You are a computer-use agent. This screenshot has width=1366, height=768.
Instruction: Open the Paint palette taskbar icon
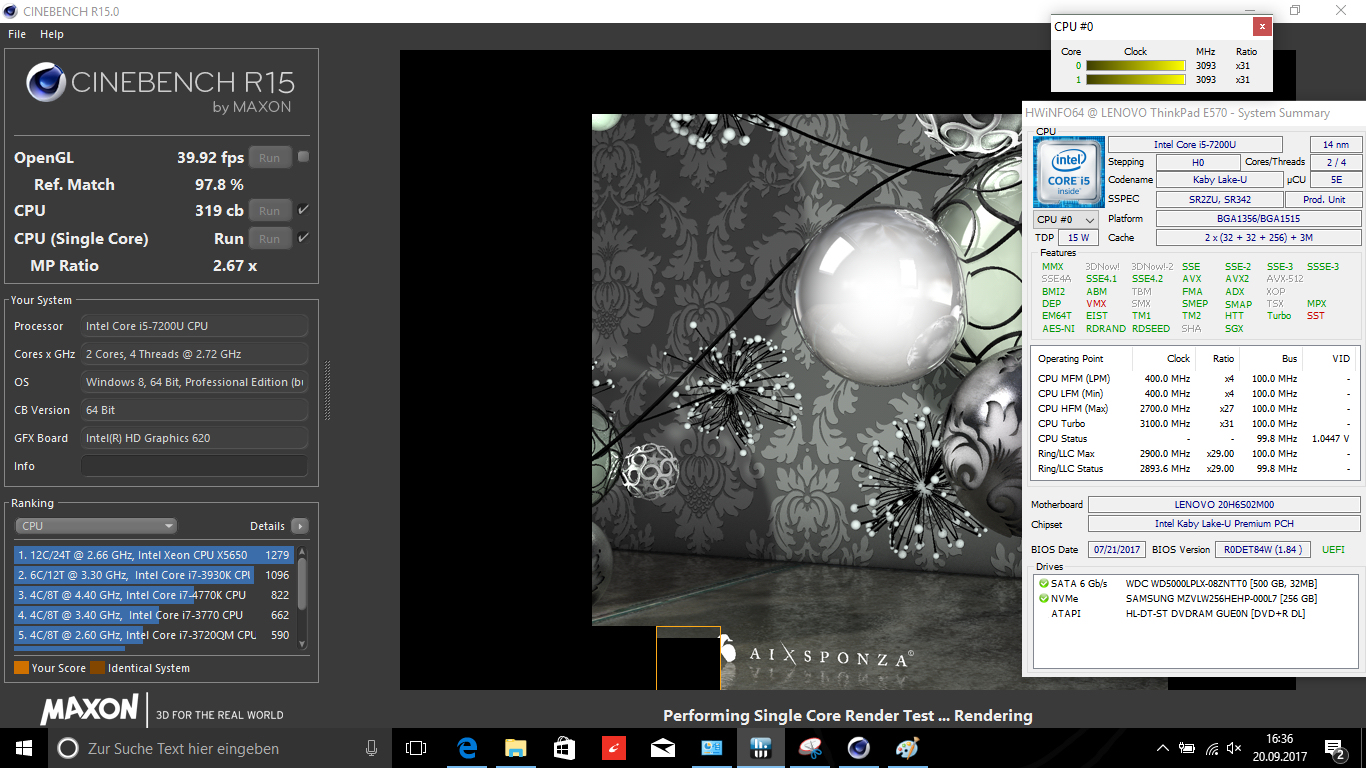coord(907,748)
